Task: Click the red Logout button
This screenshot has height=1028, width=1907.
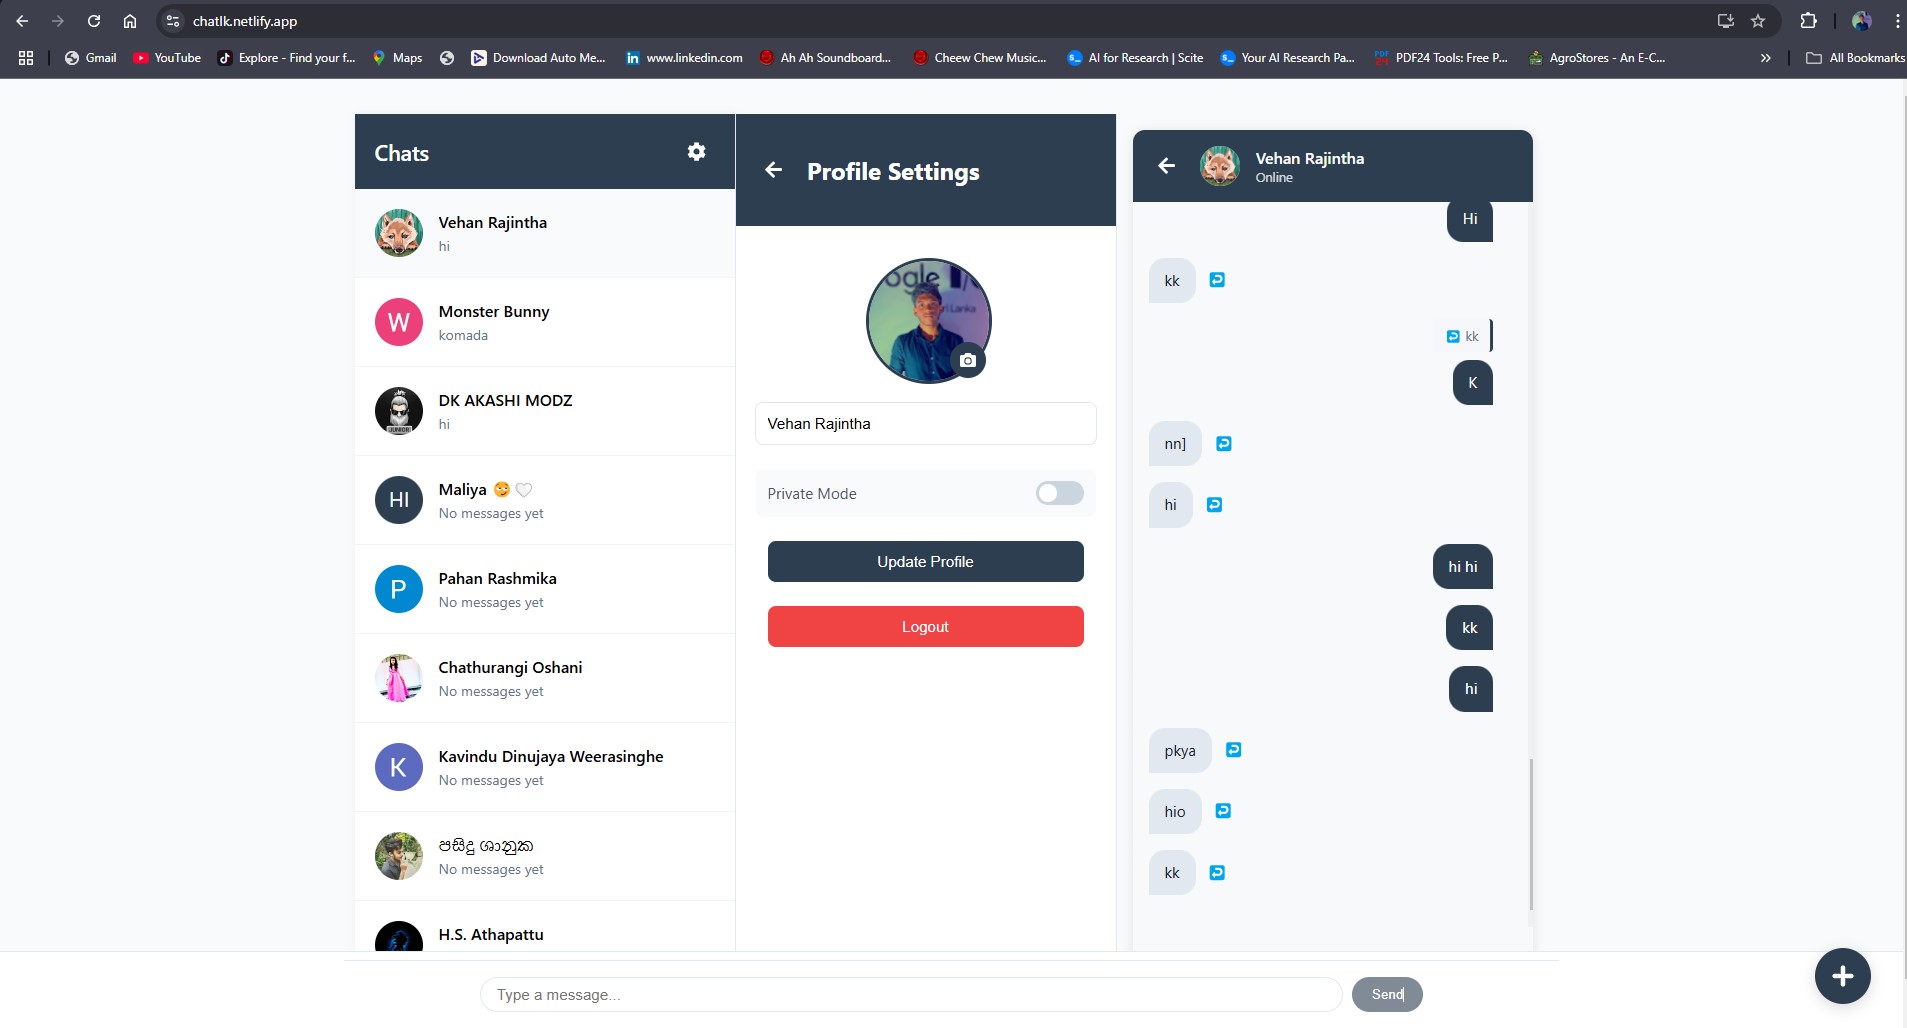Action: pos(924,626)
